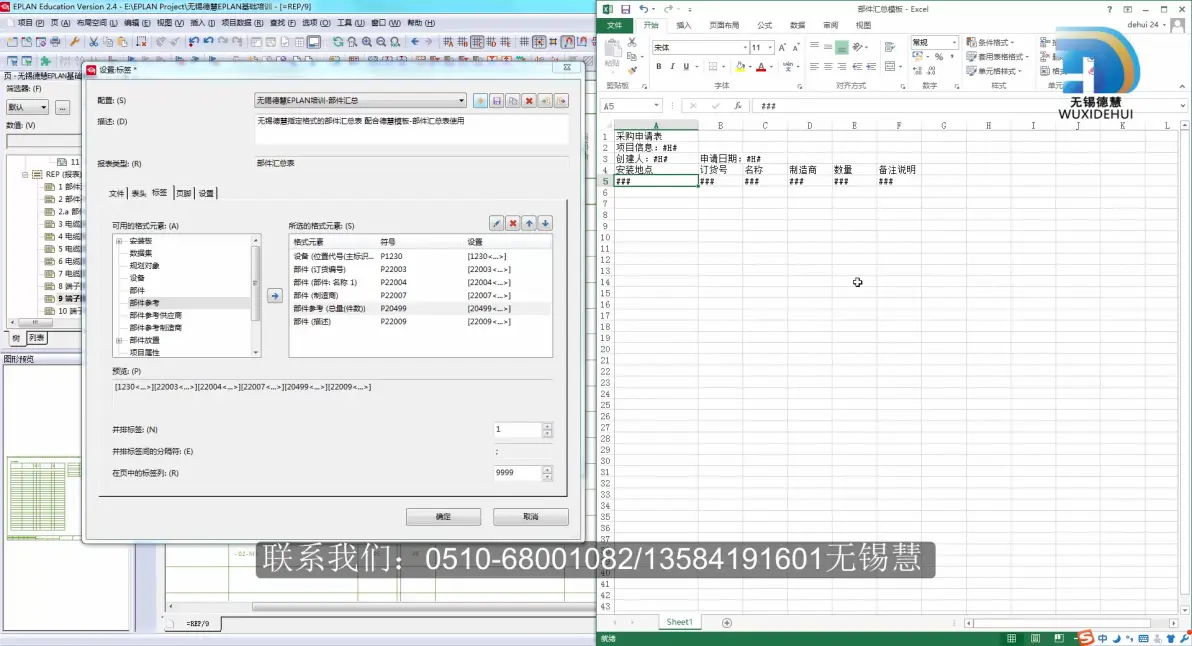Open the 默认 filter dropdown in the EPLAN navigator
Screen dimensions: 1192x646
pos(27,107)
